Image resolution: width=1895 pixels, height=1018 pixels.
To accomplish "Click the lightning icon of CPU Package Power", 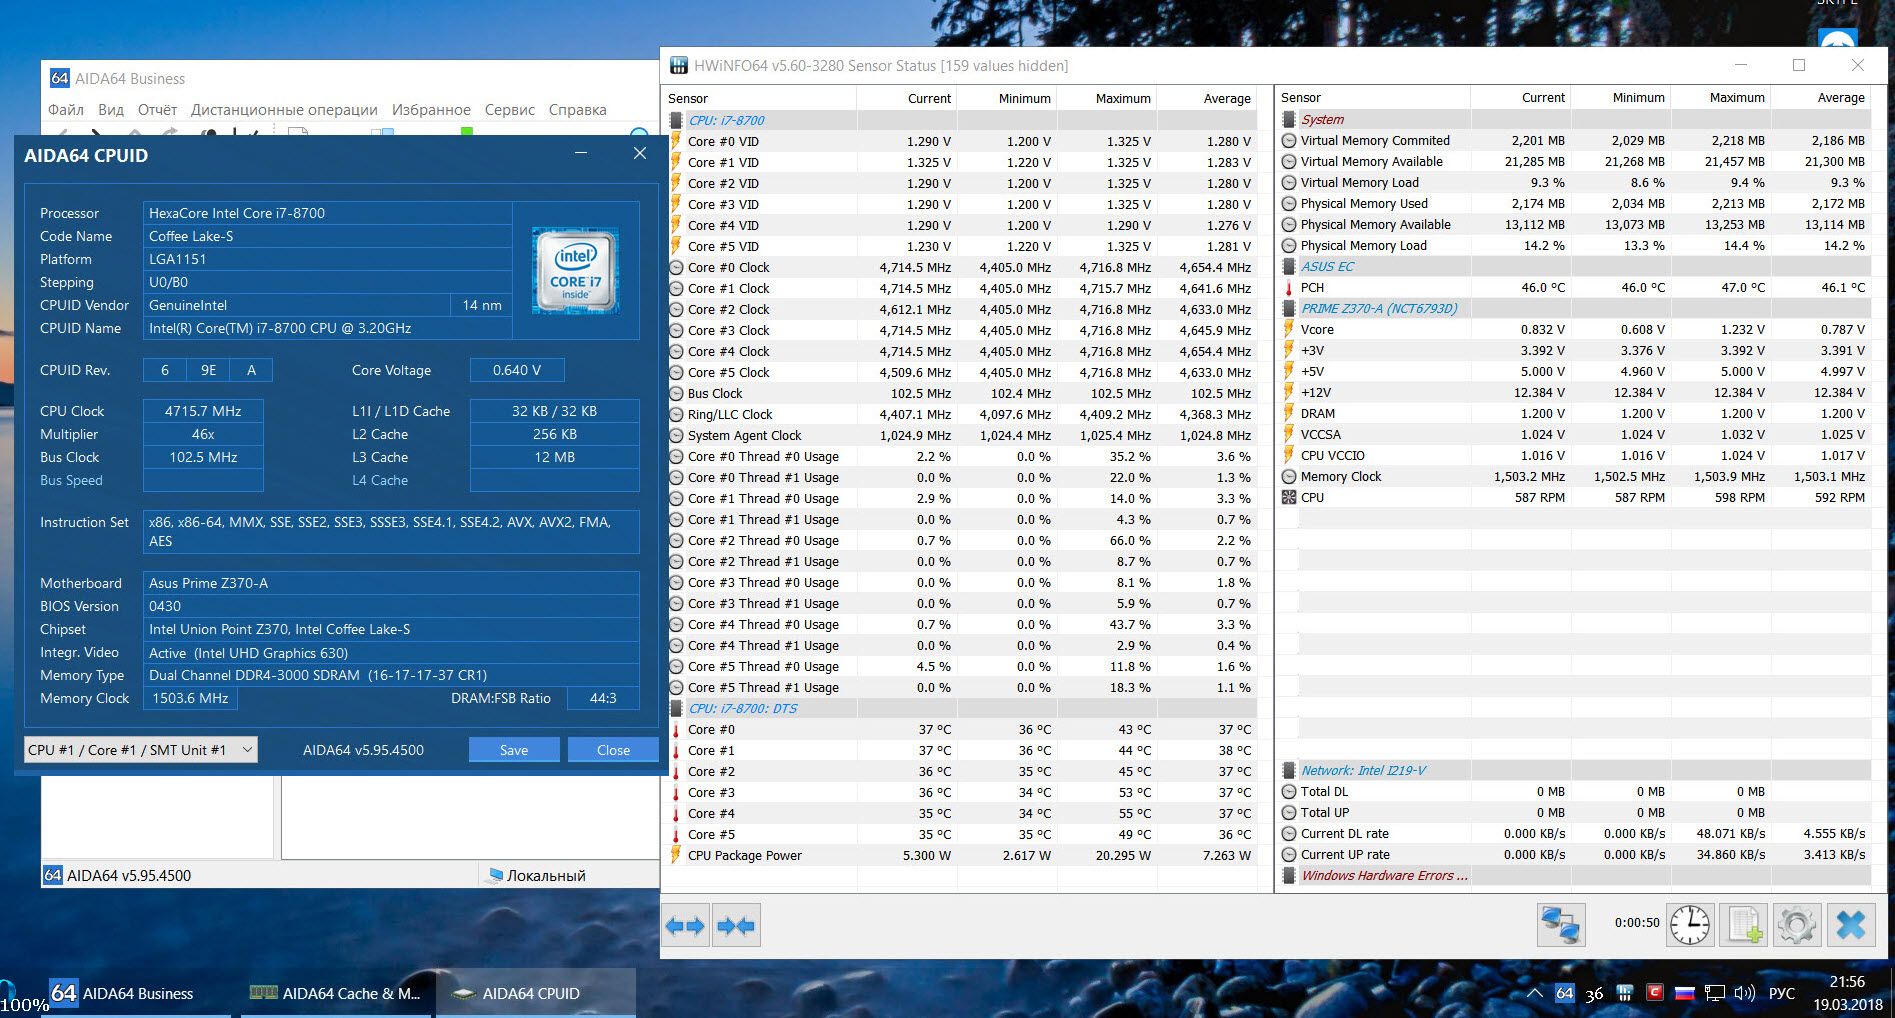I will [676, 855].
